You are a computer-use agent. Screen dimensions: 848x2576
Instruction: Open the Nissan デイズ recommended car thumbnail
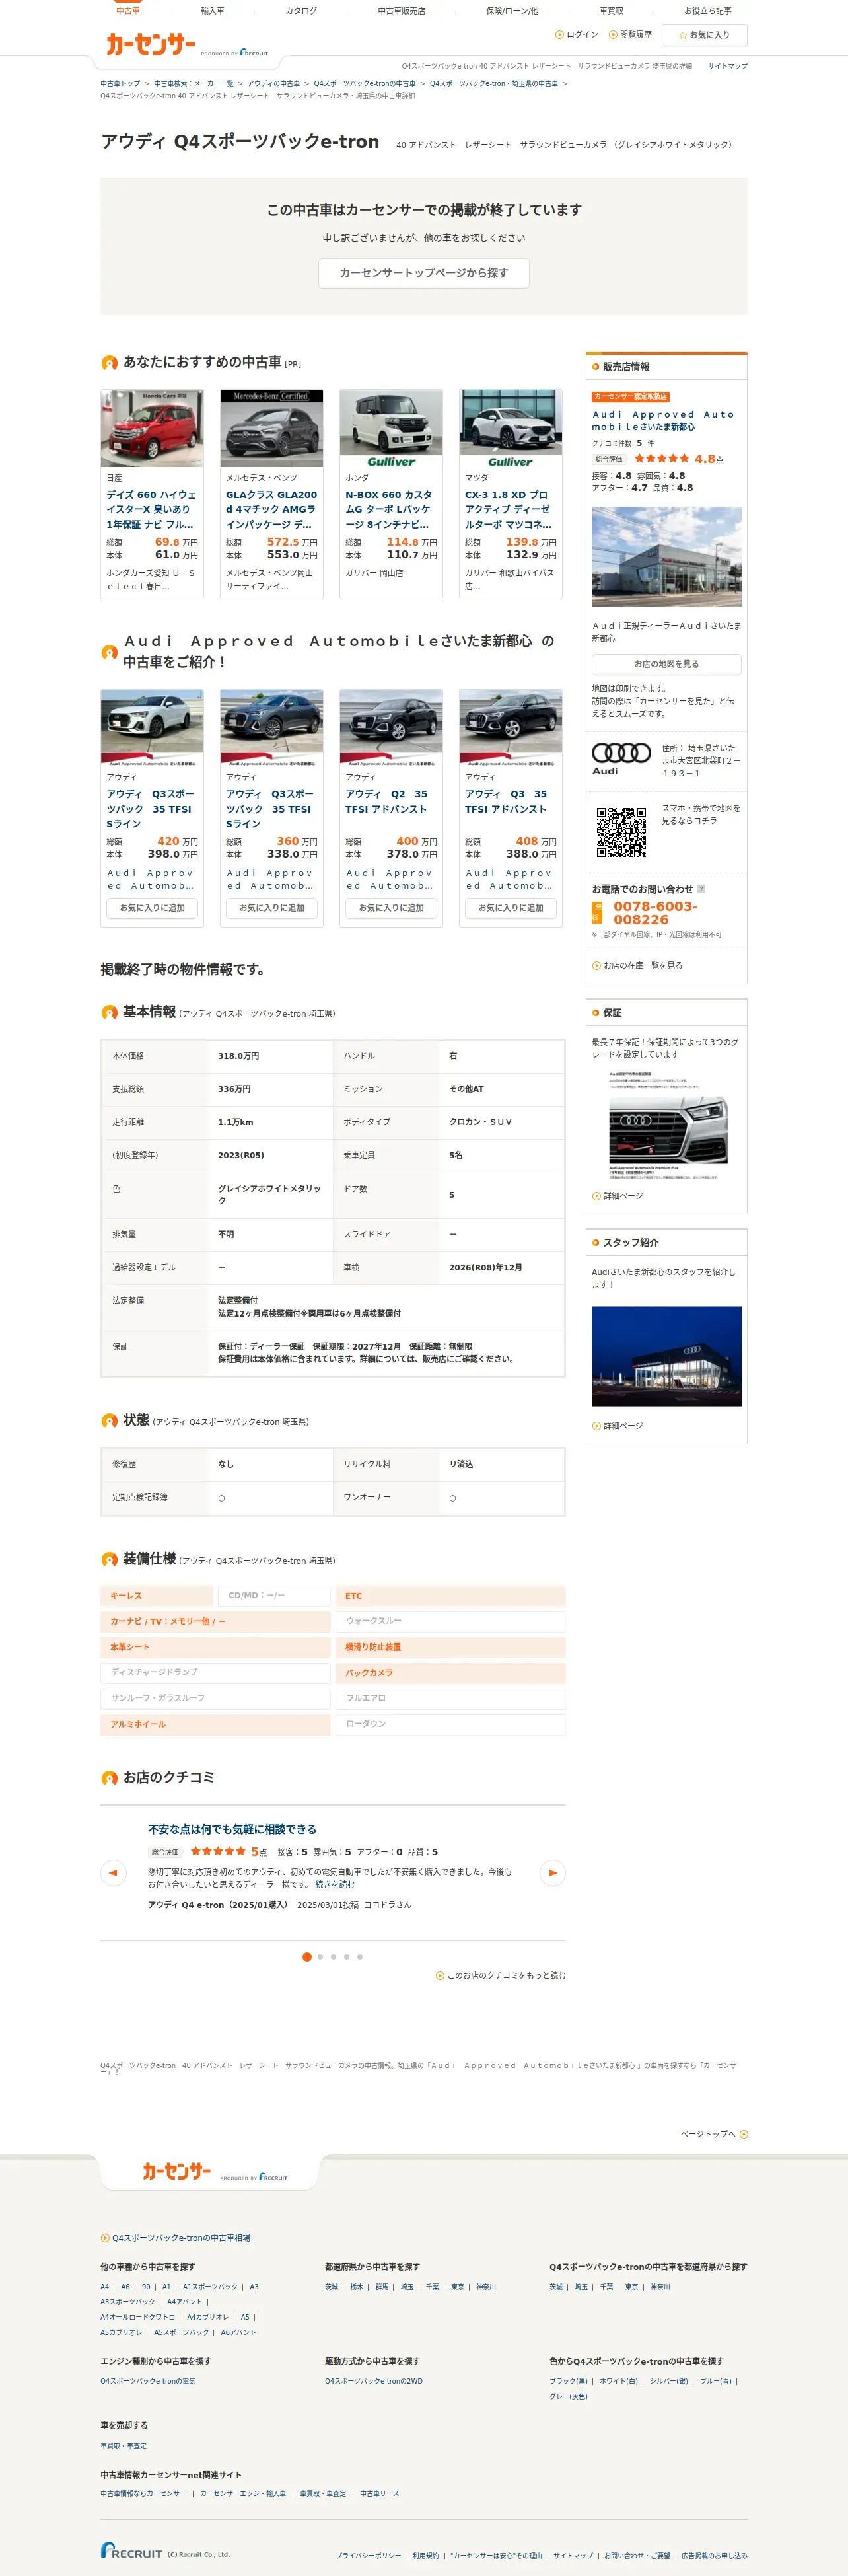152,429
